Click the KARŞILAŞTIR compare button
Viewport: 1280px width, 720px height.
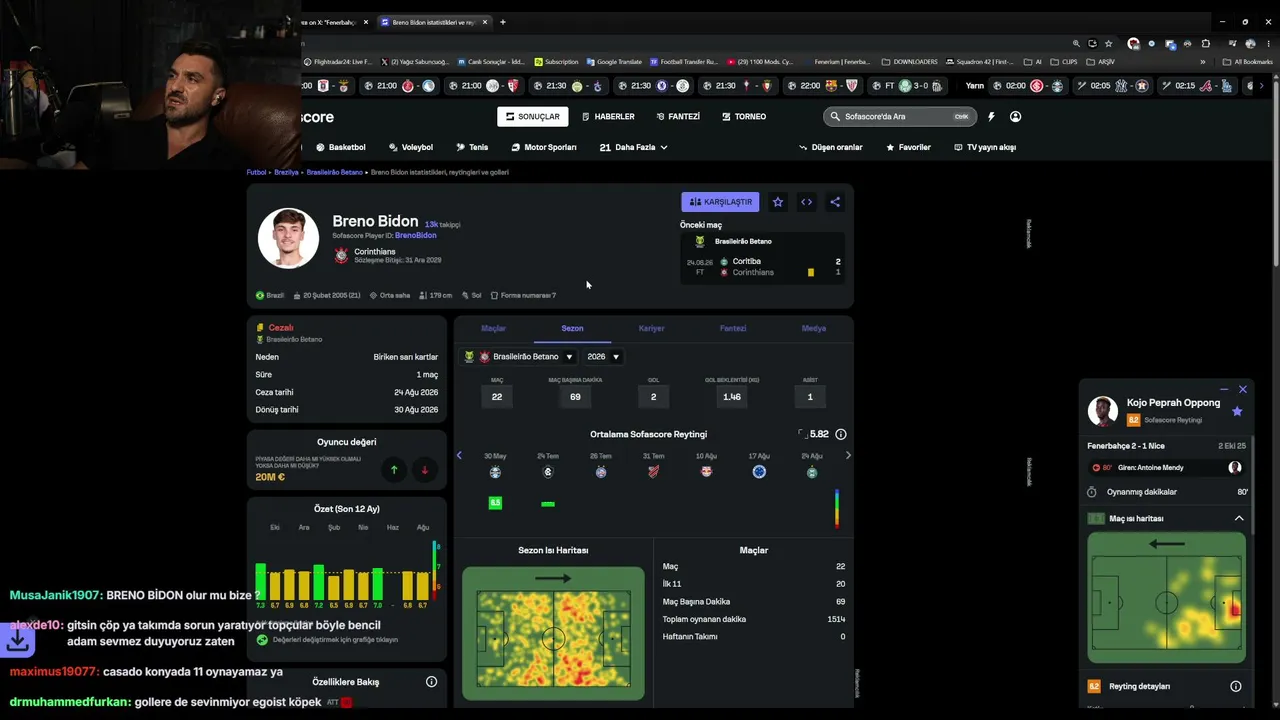[x=720, y=202]
